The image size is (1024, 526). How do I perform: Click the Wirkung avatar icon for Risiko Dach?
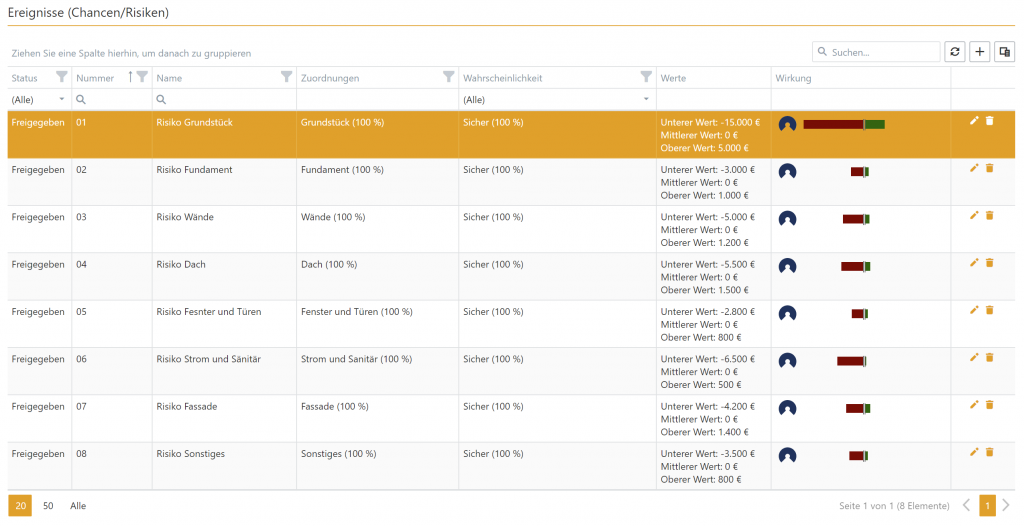788,266
